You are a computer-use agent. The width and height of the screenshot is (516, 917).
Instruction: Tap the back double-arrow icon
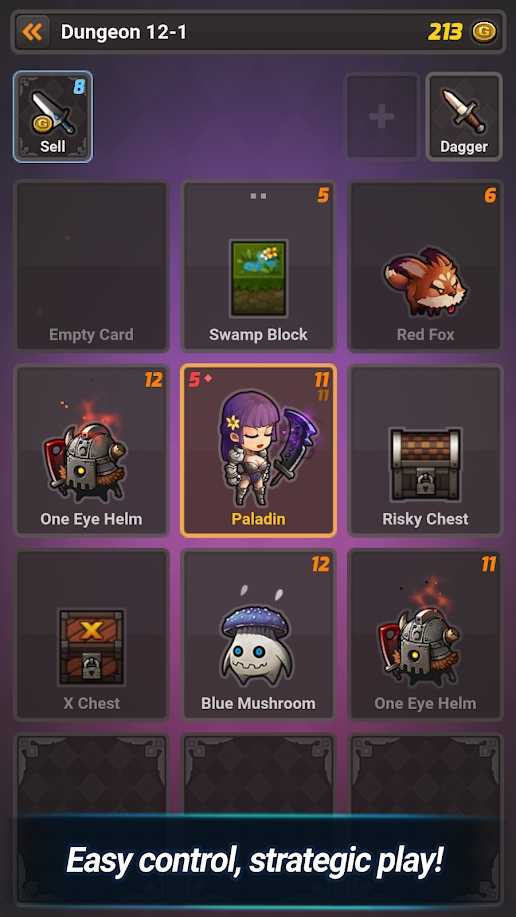coord(32,32)
